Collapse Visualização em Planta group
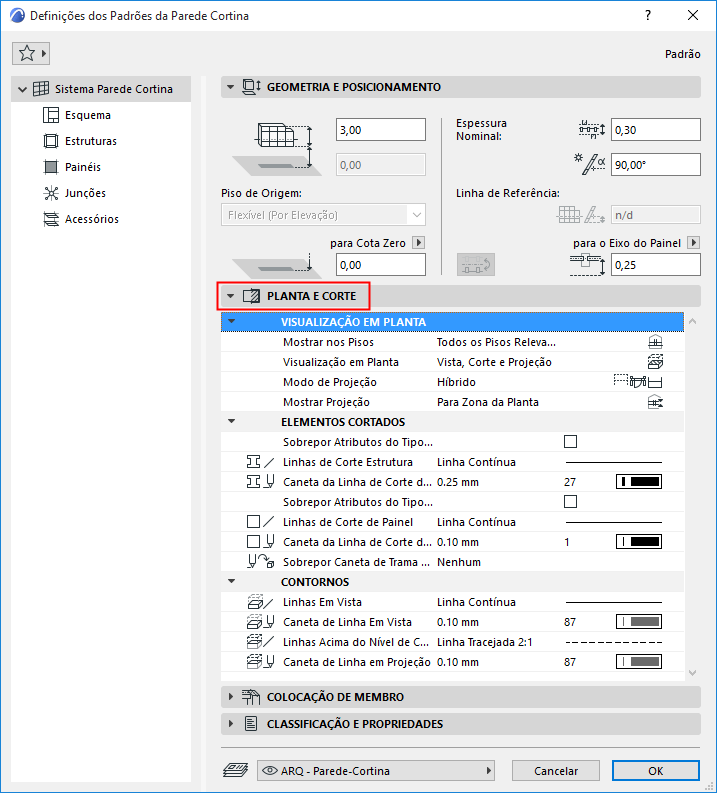 coord(232,321)
